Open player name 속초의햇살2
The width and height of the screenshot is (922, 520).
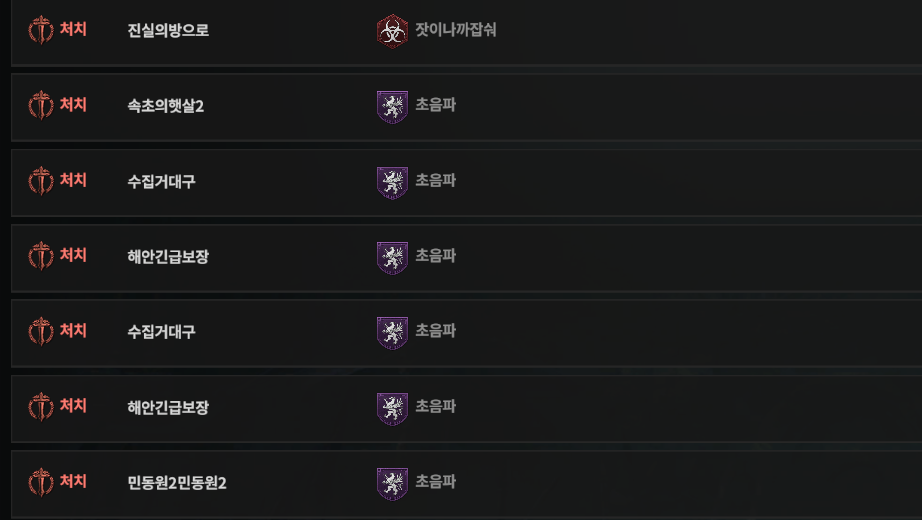tap(166, 106)
